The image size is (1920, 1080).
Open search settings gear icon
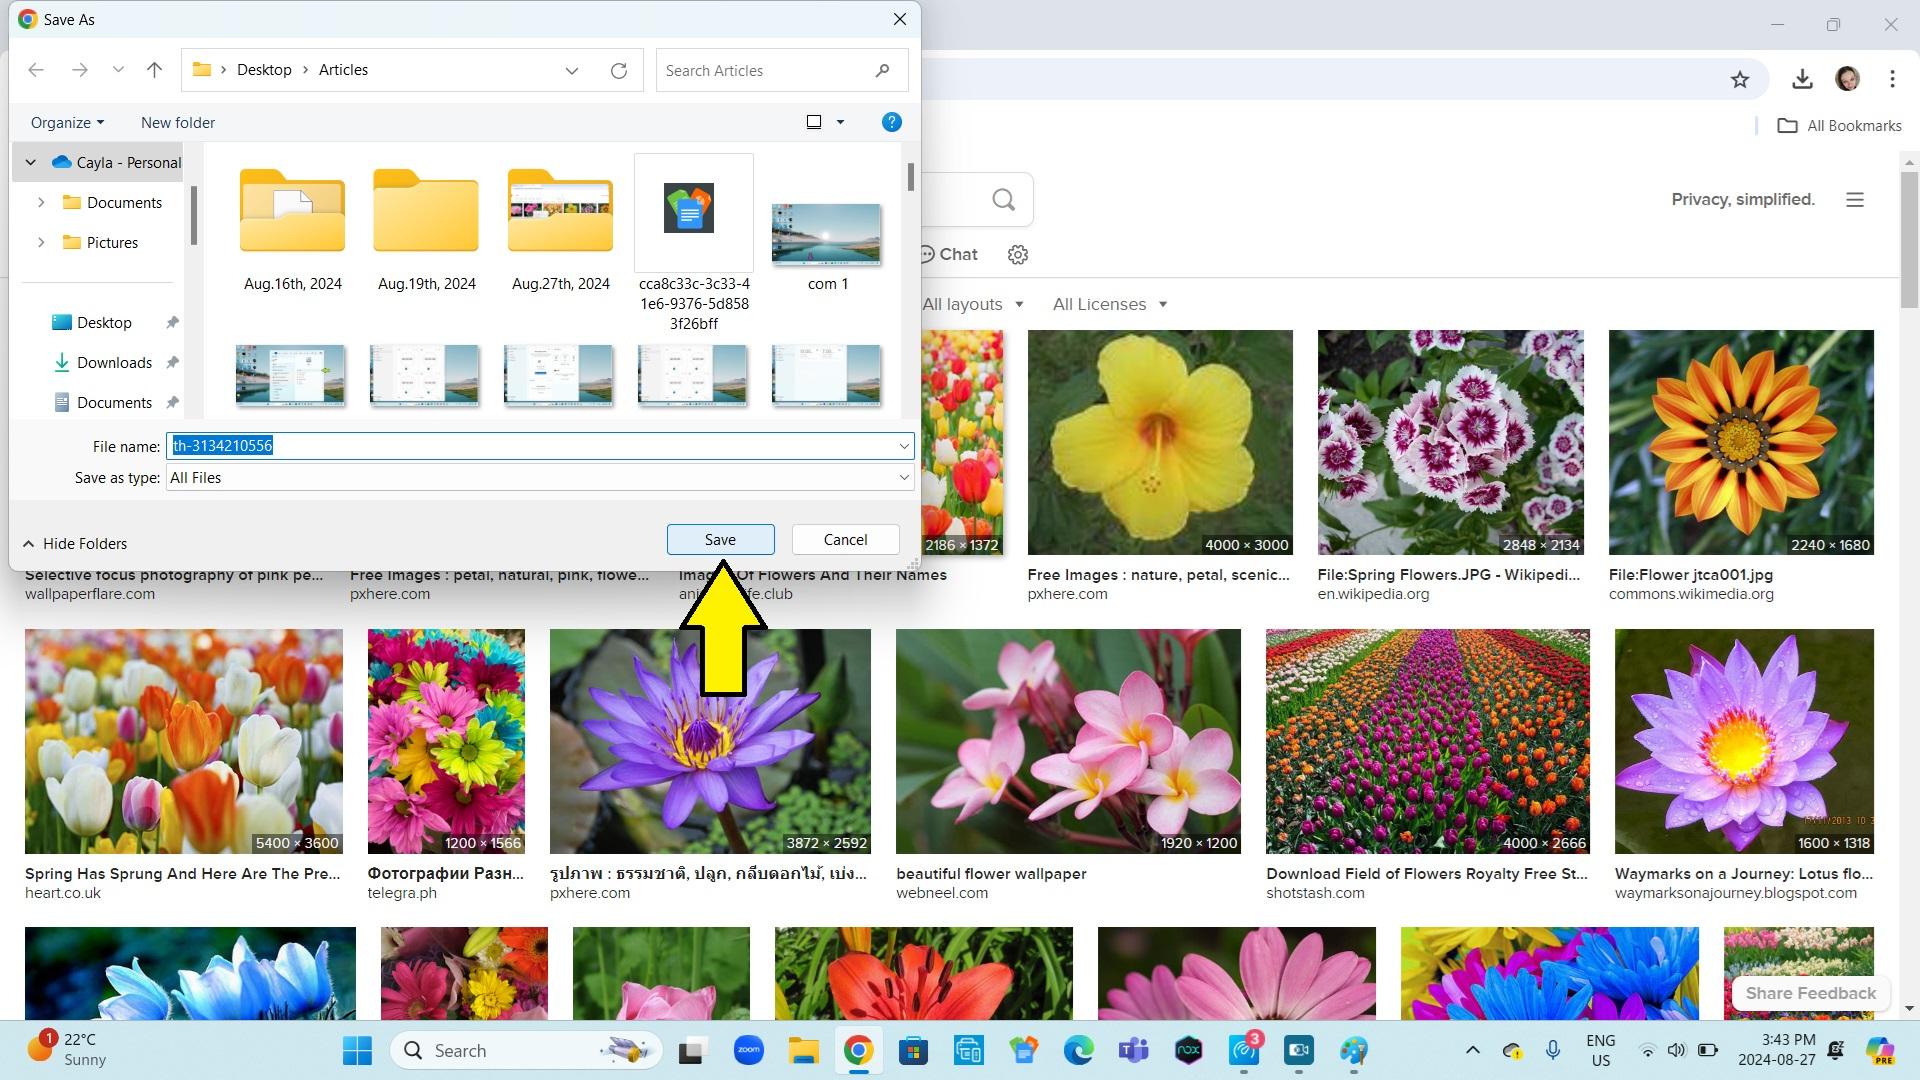click(x=1018, y=255)
